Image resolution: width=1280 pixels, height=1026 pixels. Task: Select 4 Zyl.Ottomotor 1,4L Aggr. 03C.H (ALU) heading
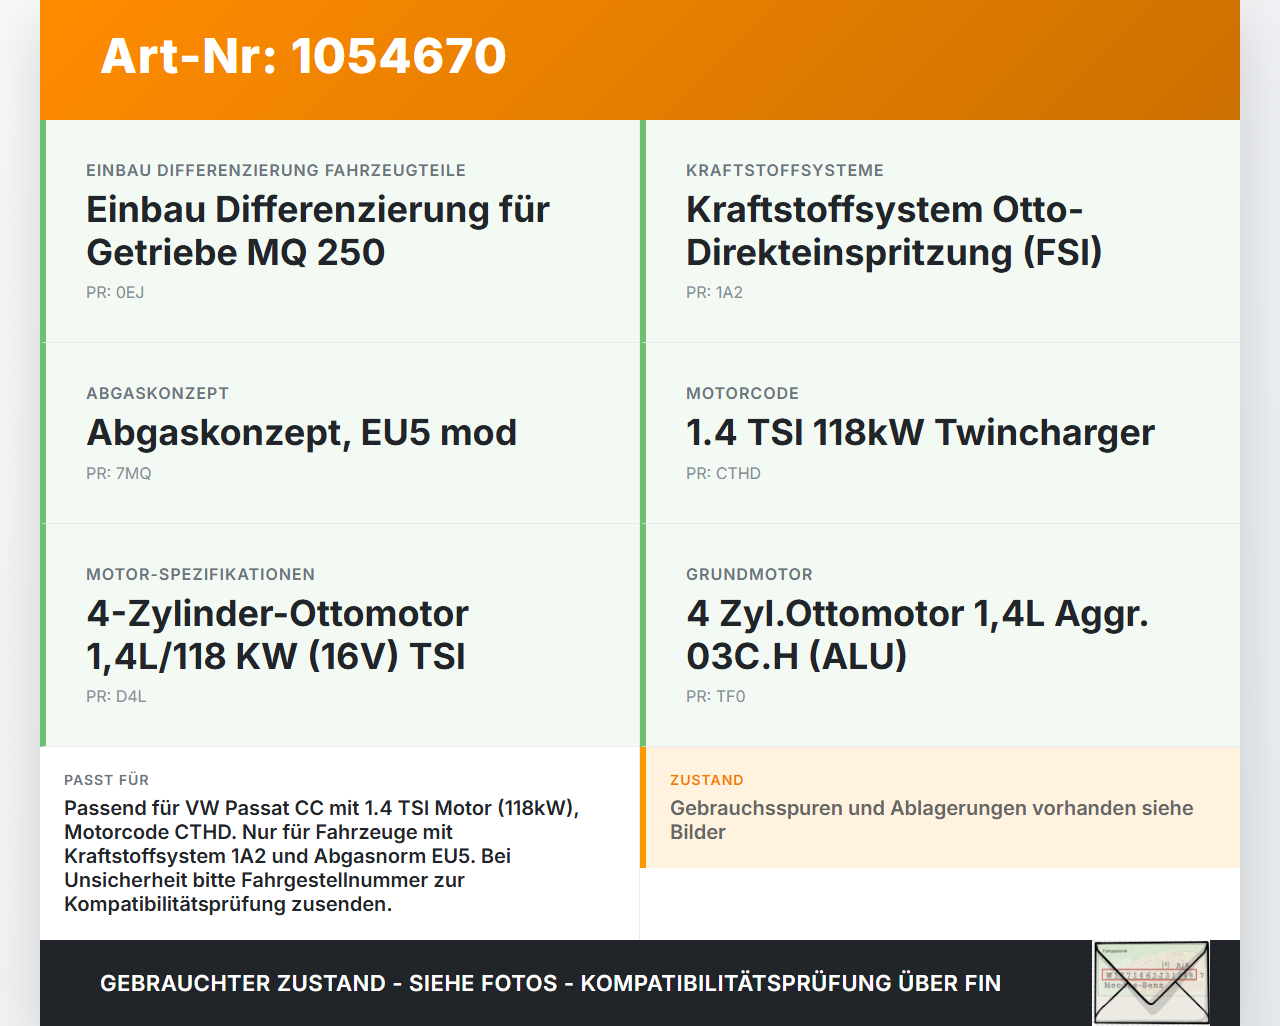click(917, 635)
